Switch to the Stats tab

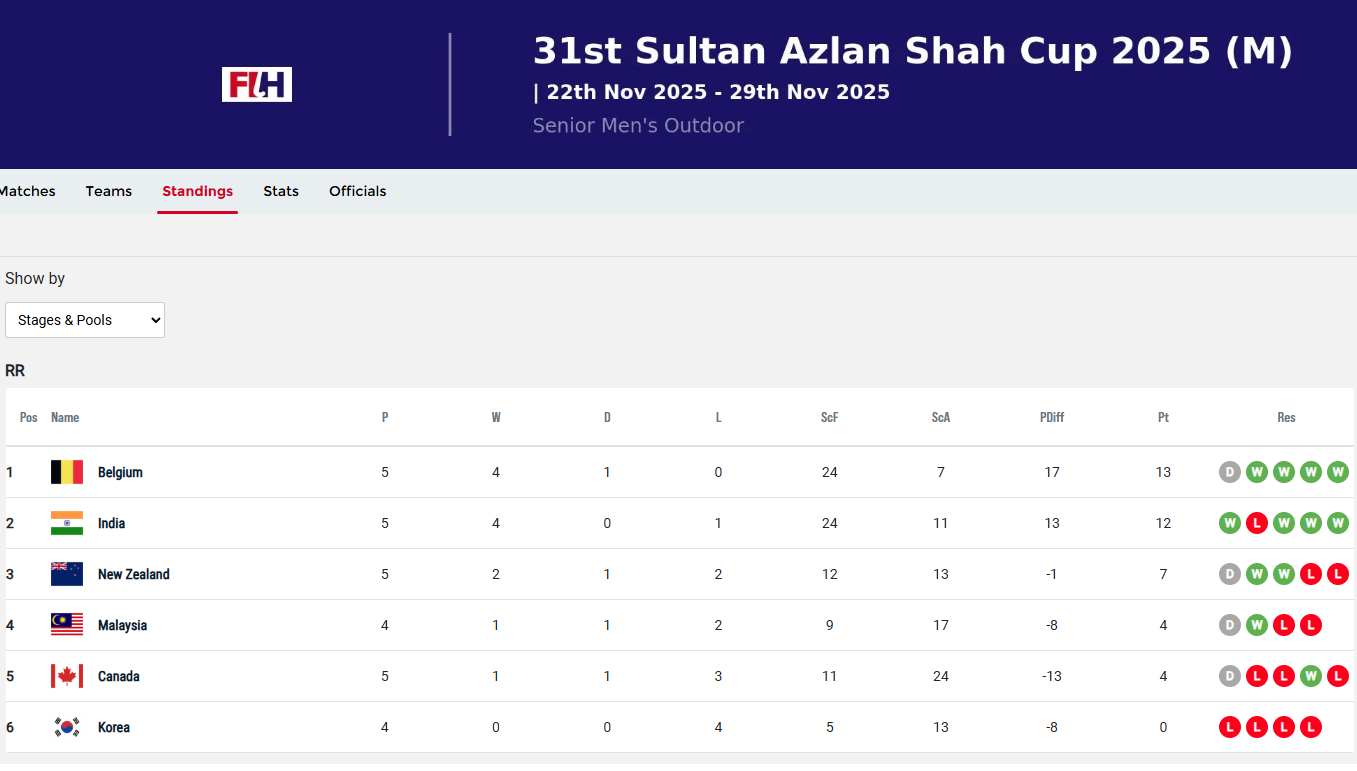281,191
